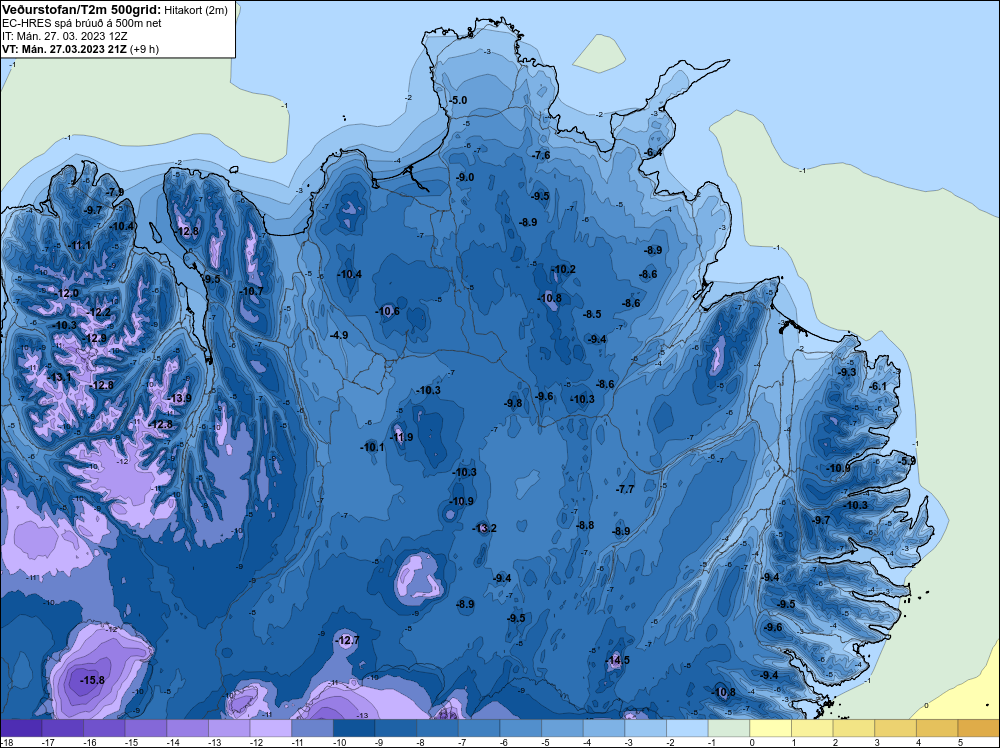Click the legend swatch between -10 and -9
Image resolution: width=1000 pixels, height=748 pixels.
[x=354, y=728]
